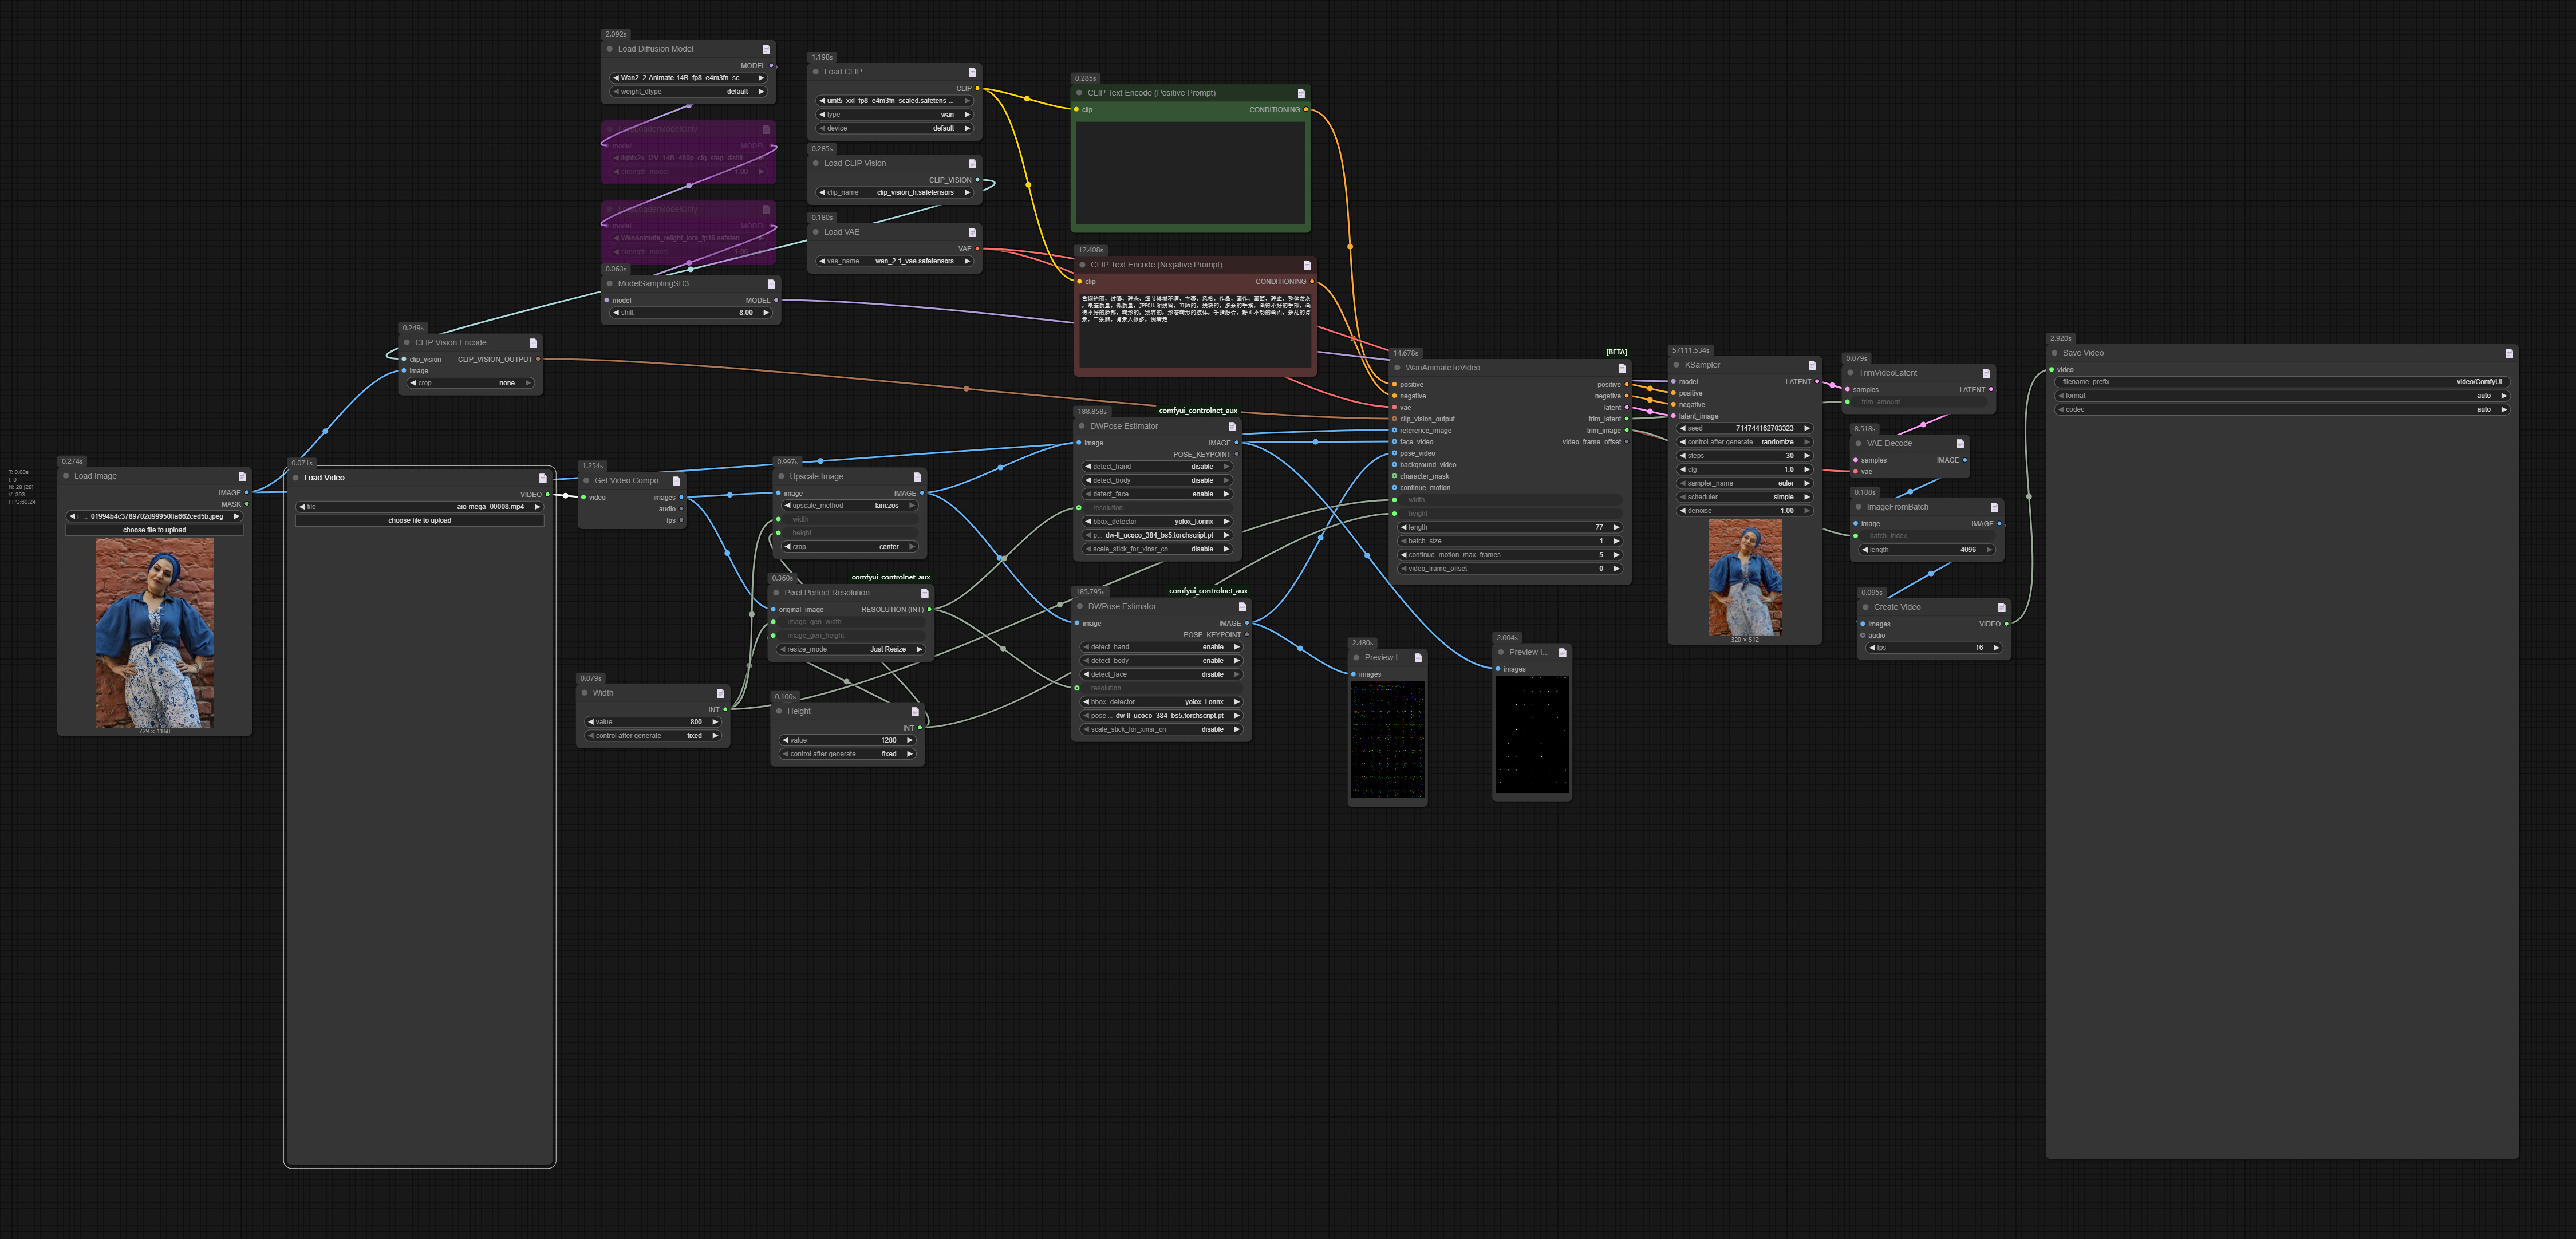Toggle detect_face setting on the DWPose Estimator
The height and width of the screenshot is (1239, 2576).
pos(1156,493)
